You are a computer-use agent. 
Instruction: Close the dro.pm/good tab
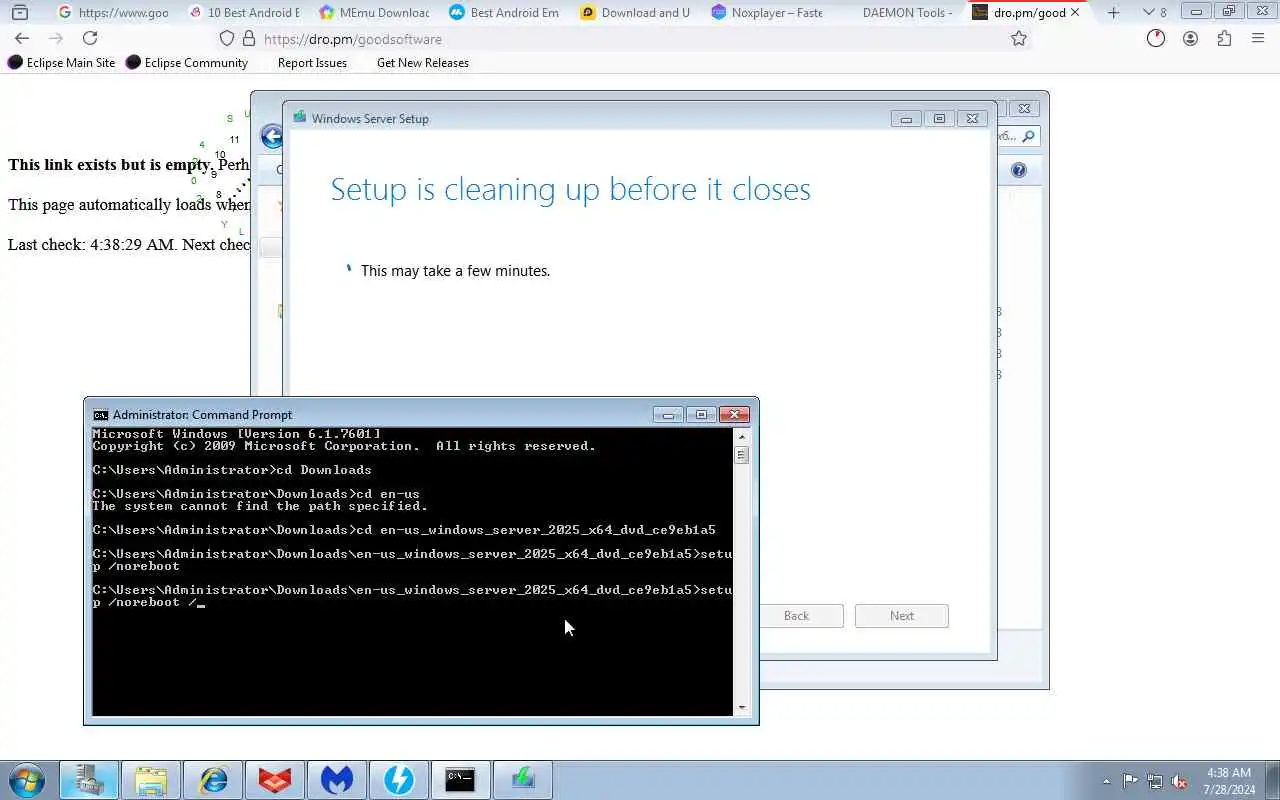(x=1075, y=13)
